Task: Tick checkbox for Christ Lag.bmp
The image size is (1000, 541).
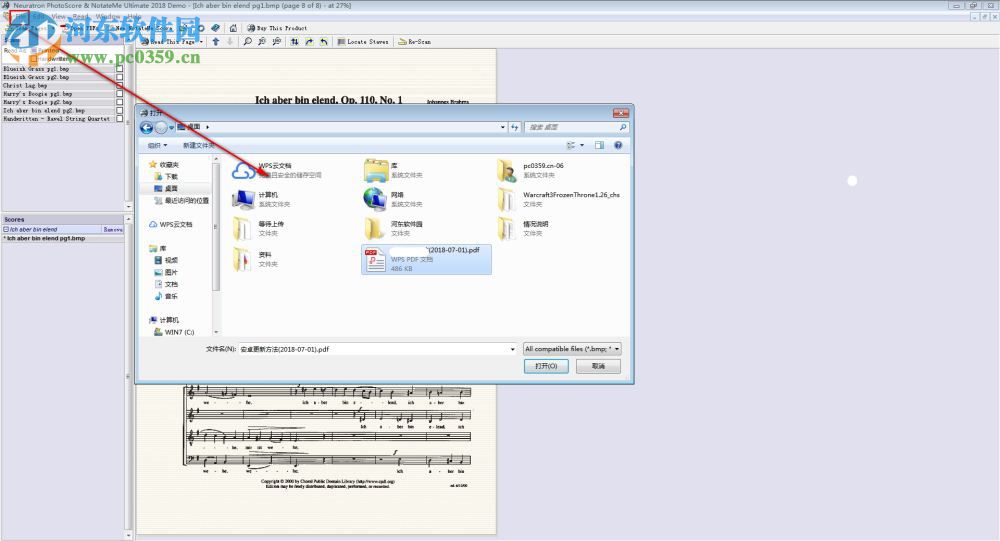Action: [119, 85]
